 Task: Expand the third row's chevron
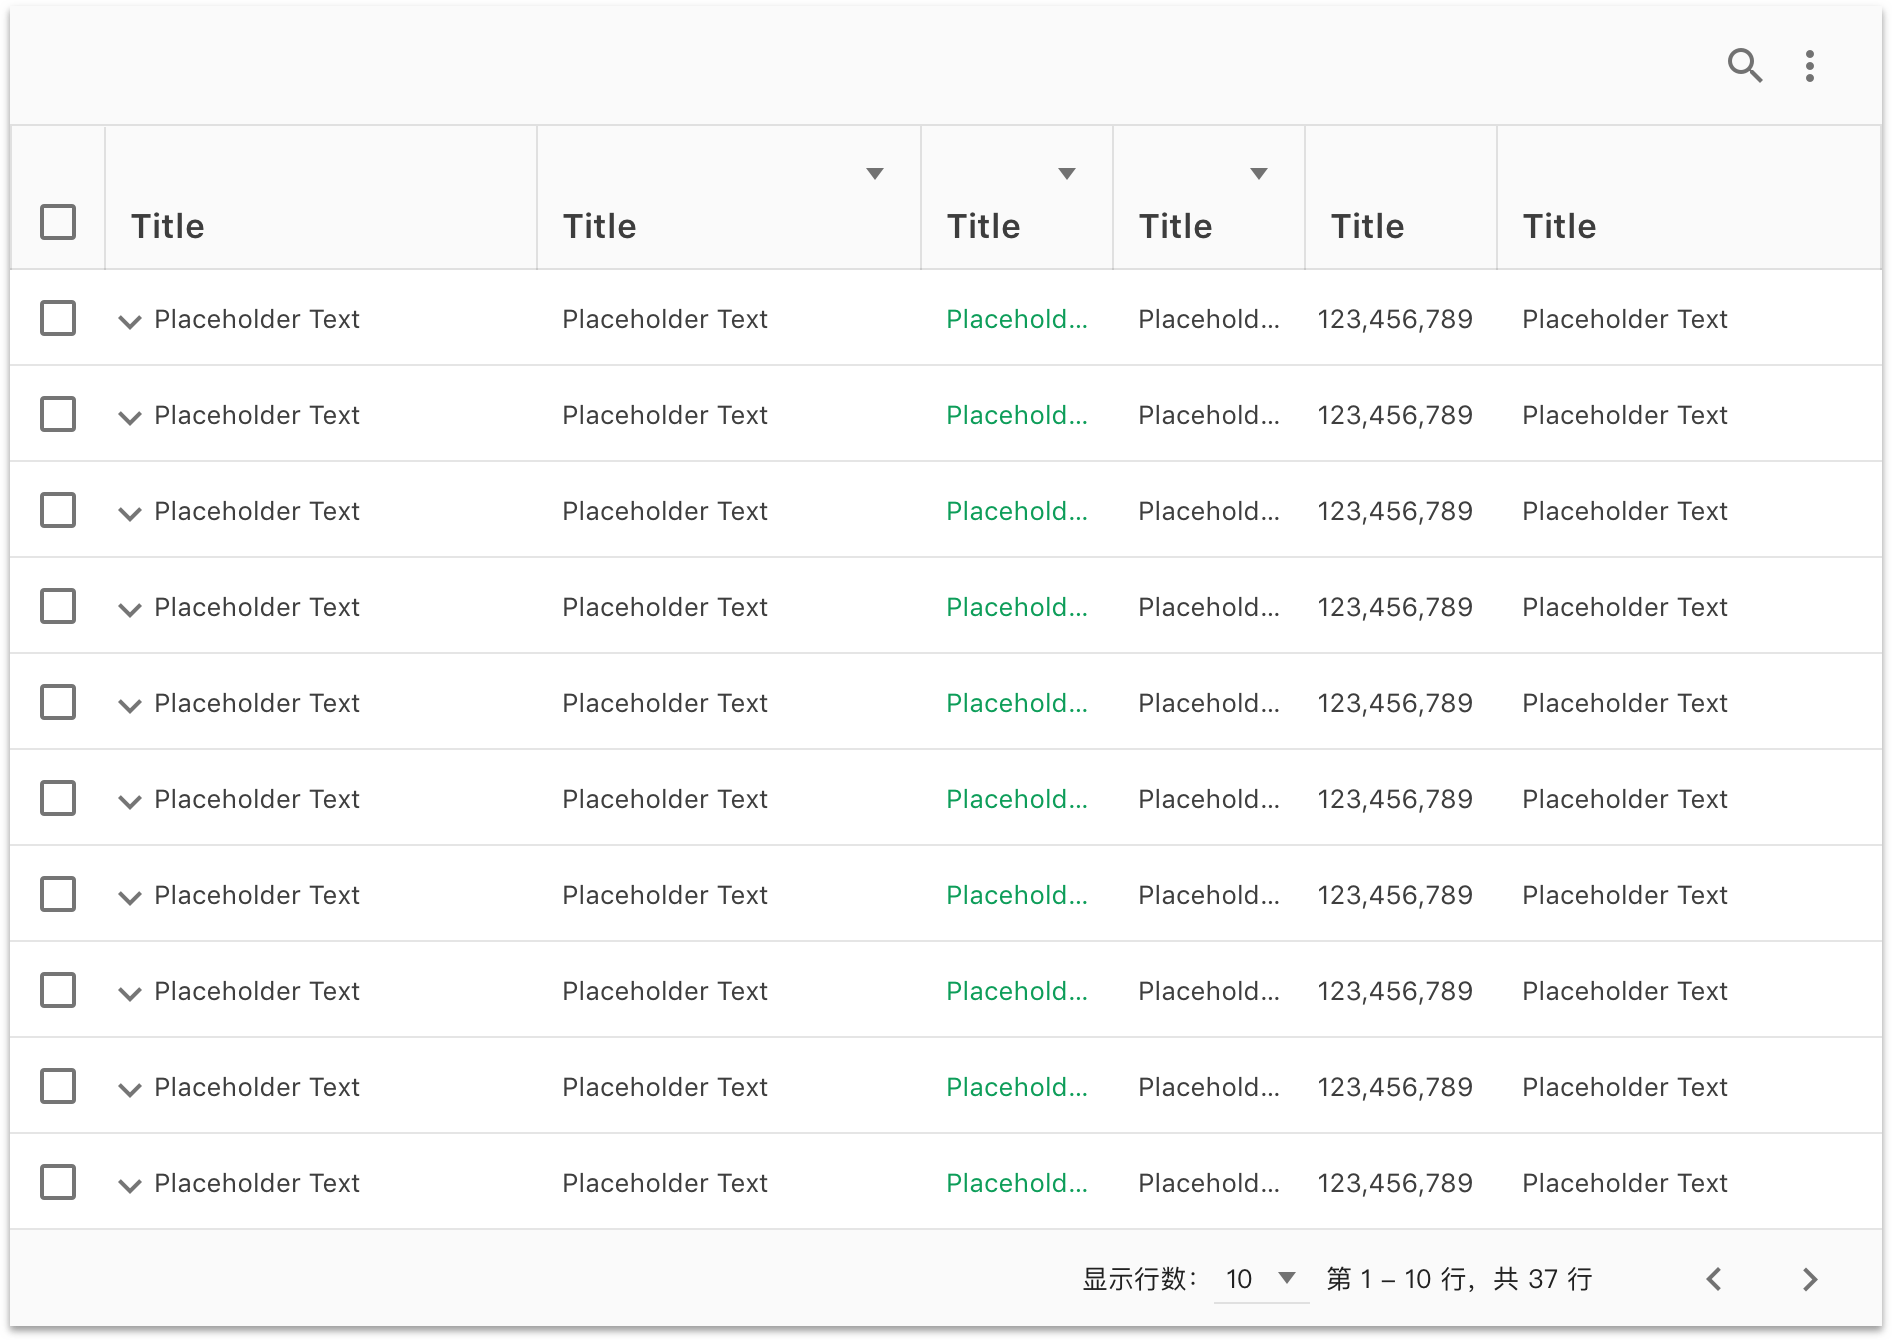[x=130, y=514]
